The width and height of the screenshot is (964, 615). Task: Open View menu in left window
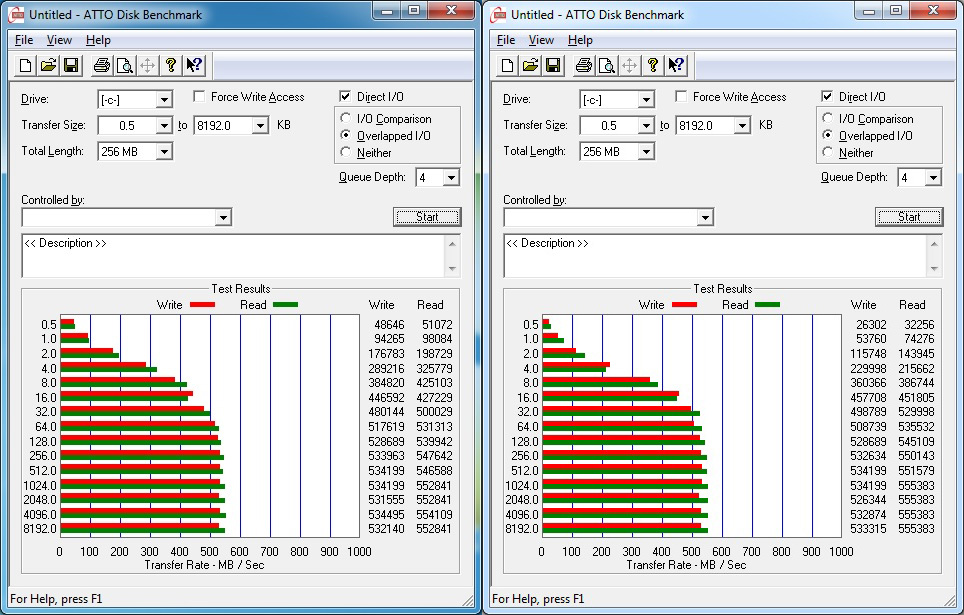(x=59, y=40)
